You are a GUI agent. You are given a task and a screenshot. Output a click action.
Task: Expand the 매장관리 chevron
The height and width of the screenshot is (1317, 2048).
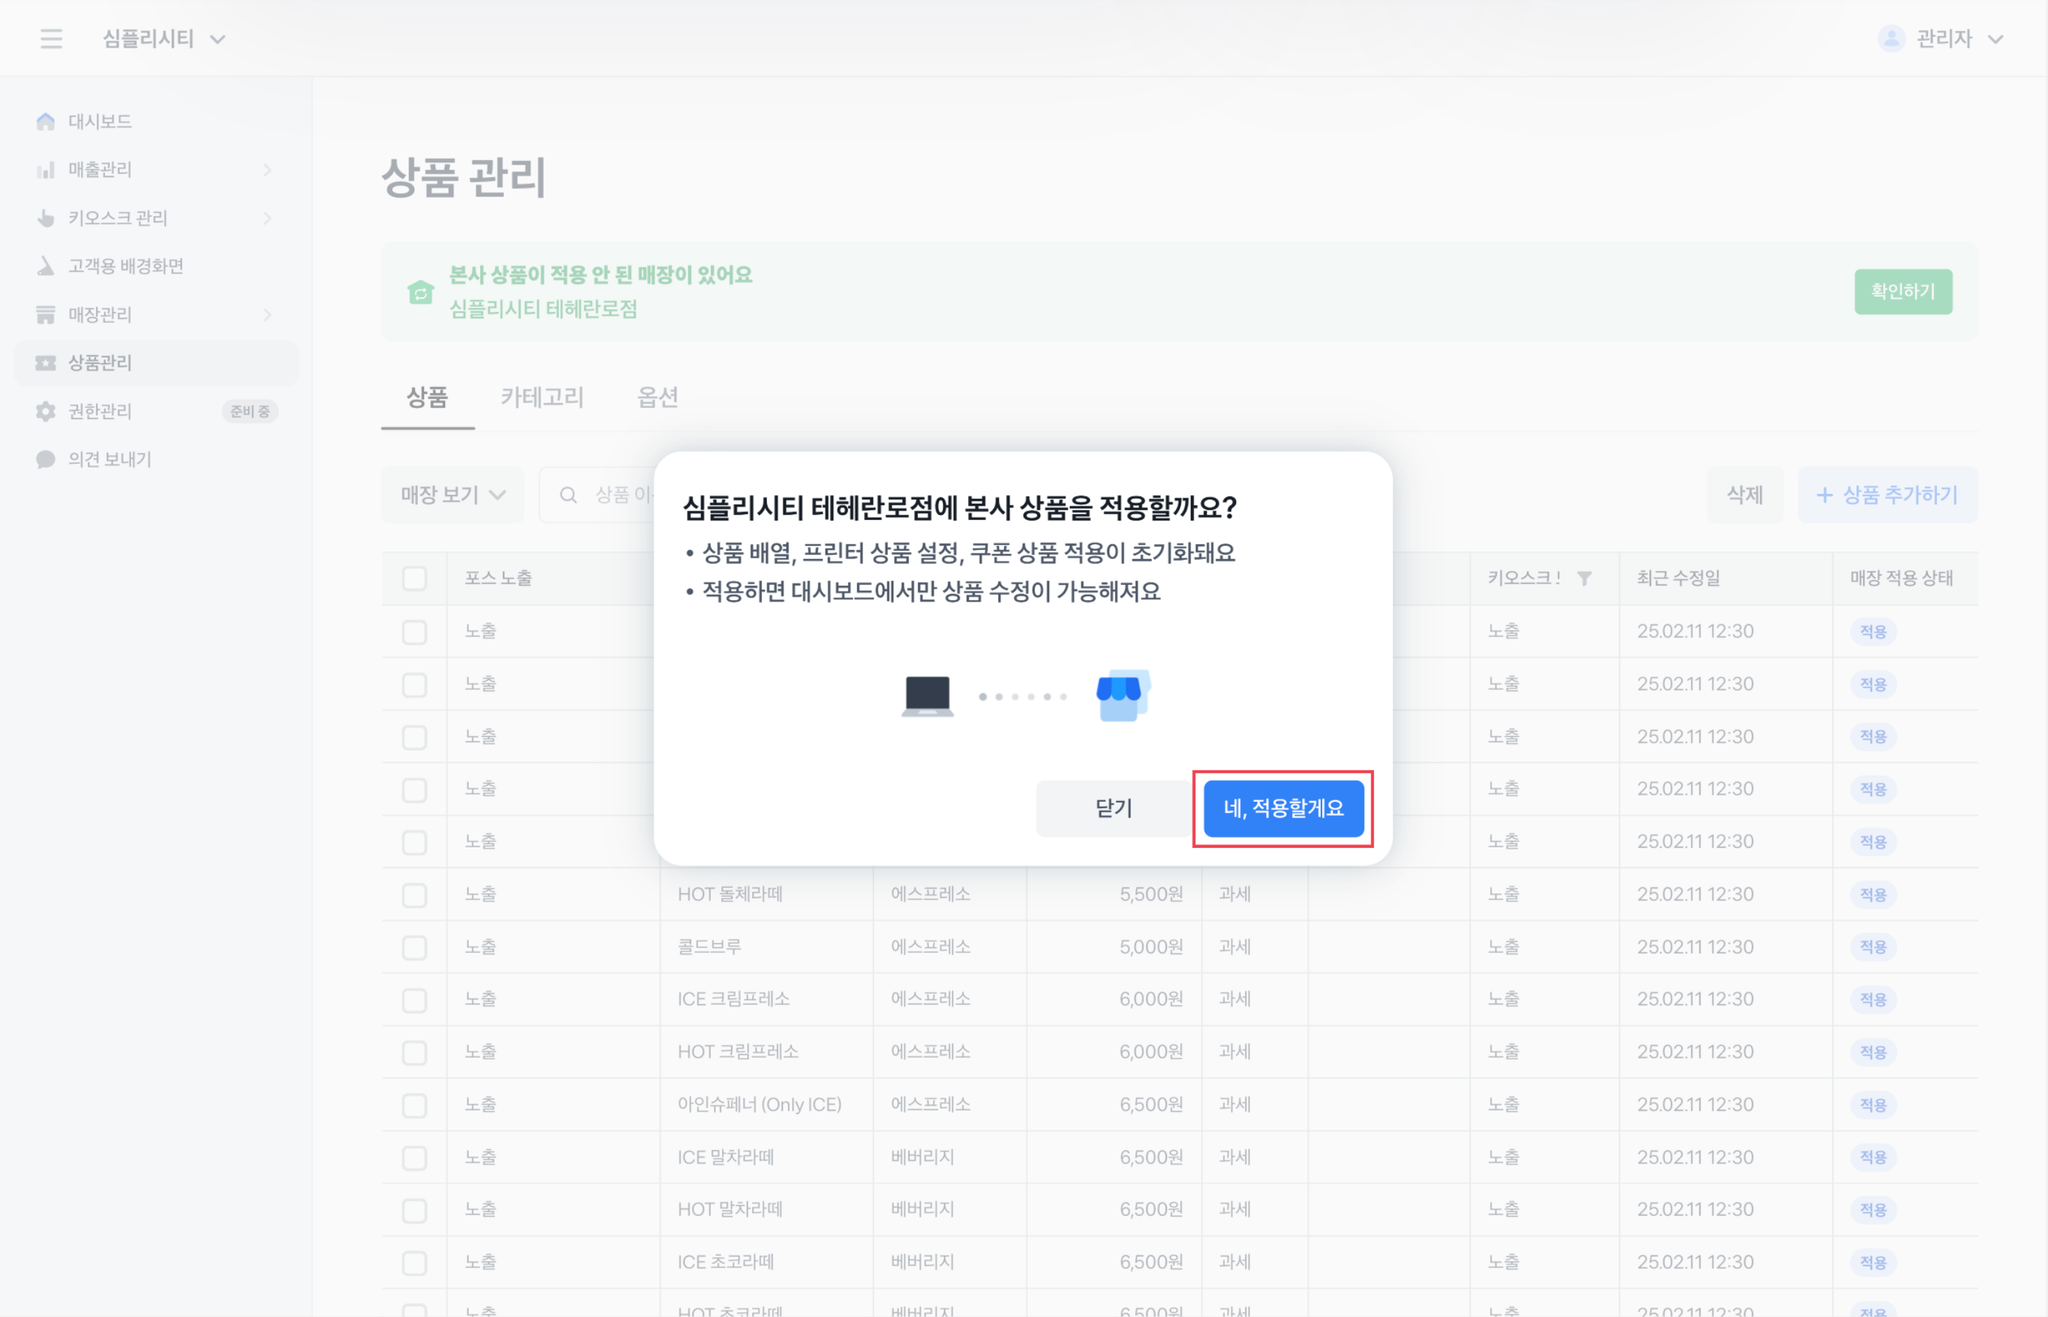[x=267, y=314]
